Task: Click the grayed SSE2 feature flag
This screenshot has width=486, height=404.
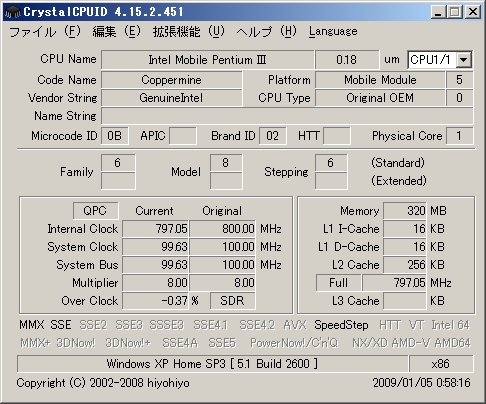Action: (x=93, y=325)
